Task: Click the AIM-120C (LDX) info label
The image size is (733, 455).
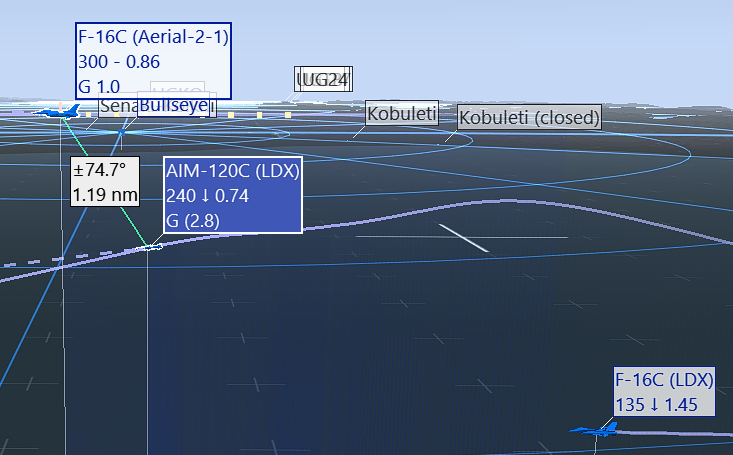Action: pos(233,195)
